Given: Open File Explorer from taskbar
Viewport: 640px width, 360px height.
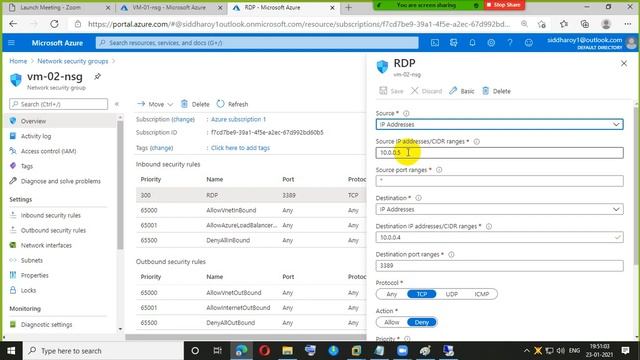Looking at the screenshot, I should tap(287, 351).
